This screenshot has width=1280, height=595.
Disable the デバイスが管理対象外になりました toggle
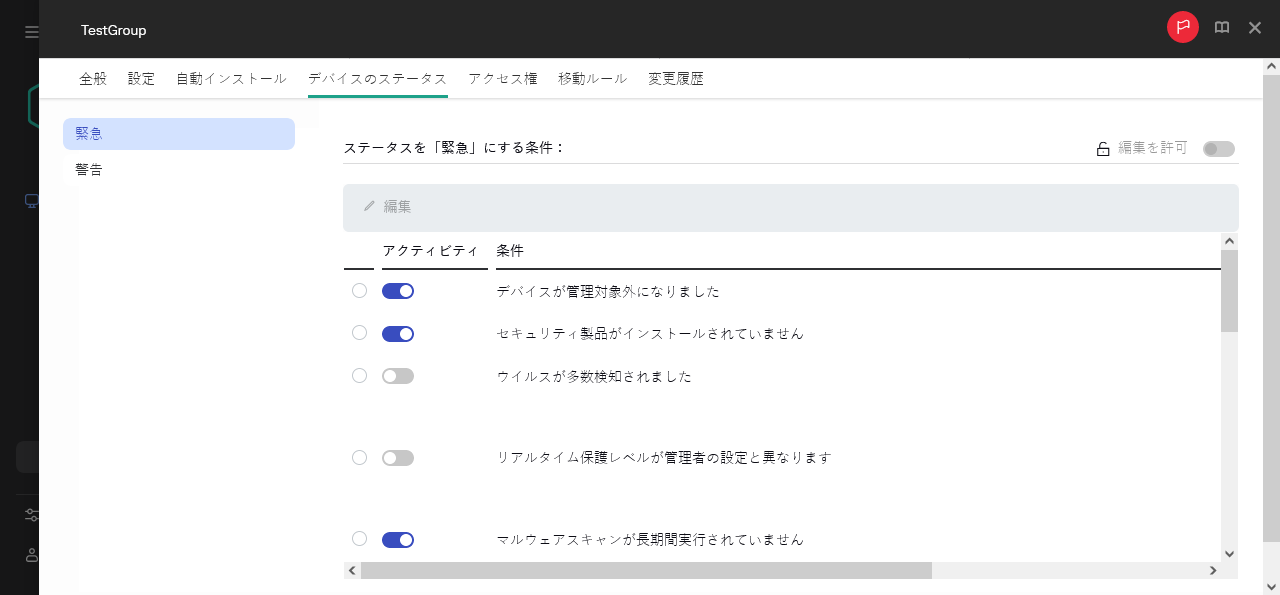click(x=397, y=290)
